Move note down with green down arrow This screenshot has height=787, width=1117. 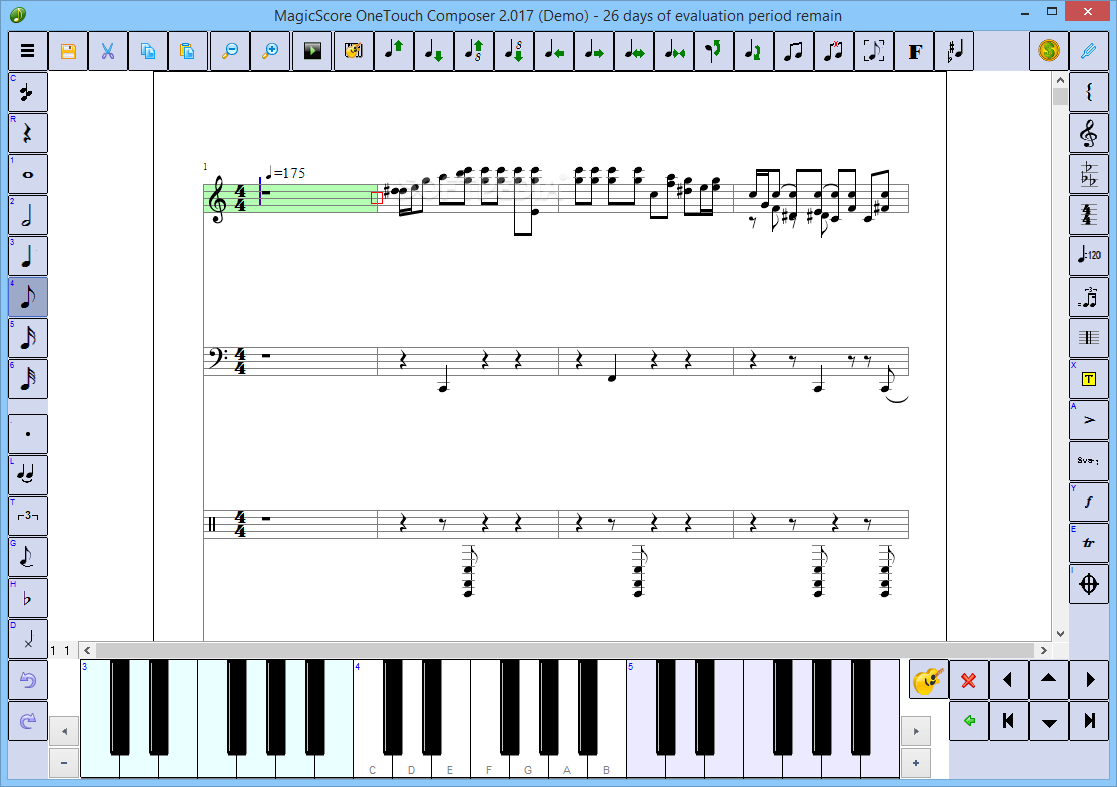(434, 51)
